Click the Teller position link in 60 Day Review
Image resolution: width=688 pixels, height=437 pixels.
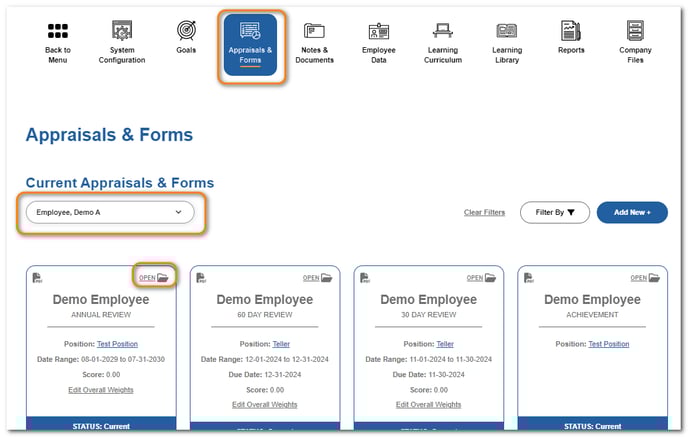point(282,344)
